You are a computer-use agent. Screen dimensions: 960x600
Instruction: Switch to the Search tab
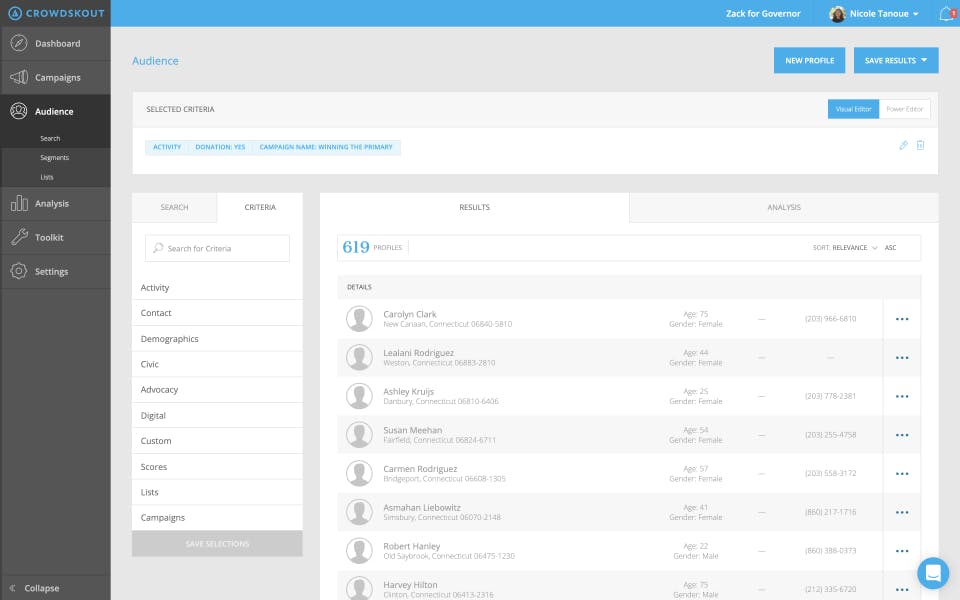(x=174, y=208)
